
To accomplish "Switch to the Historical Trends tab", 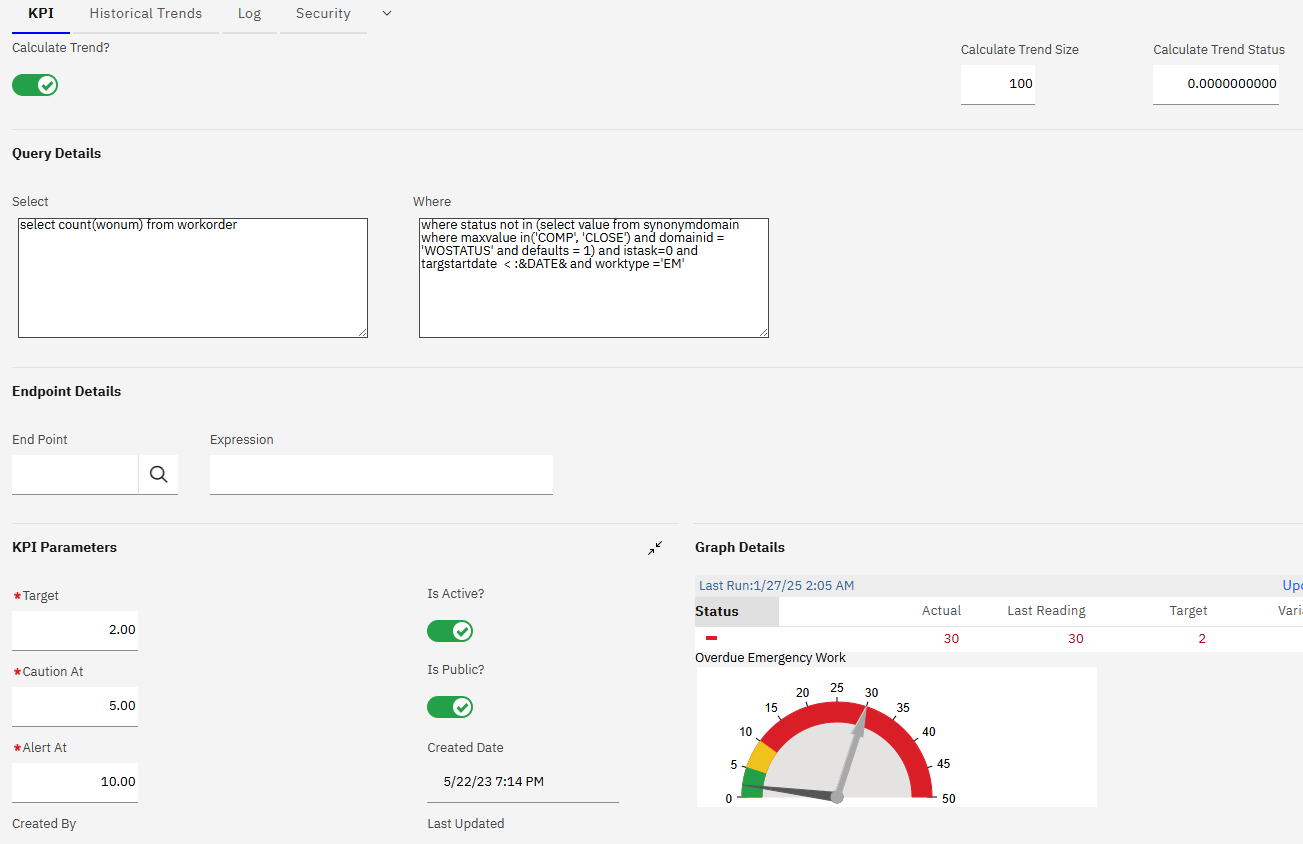I will (x=145, y=13).
